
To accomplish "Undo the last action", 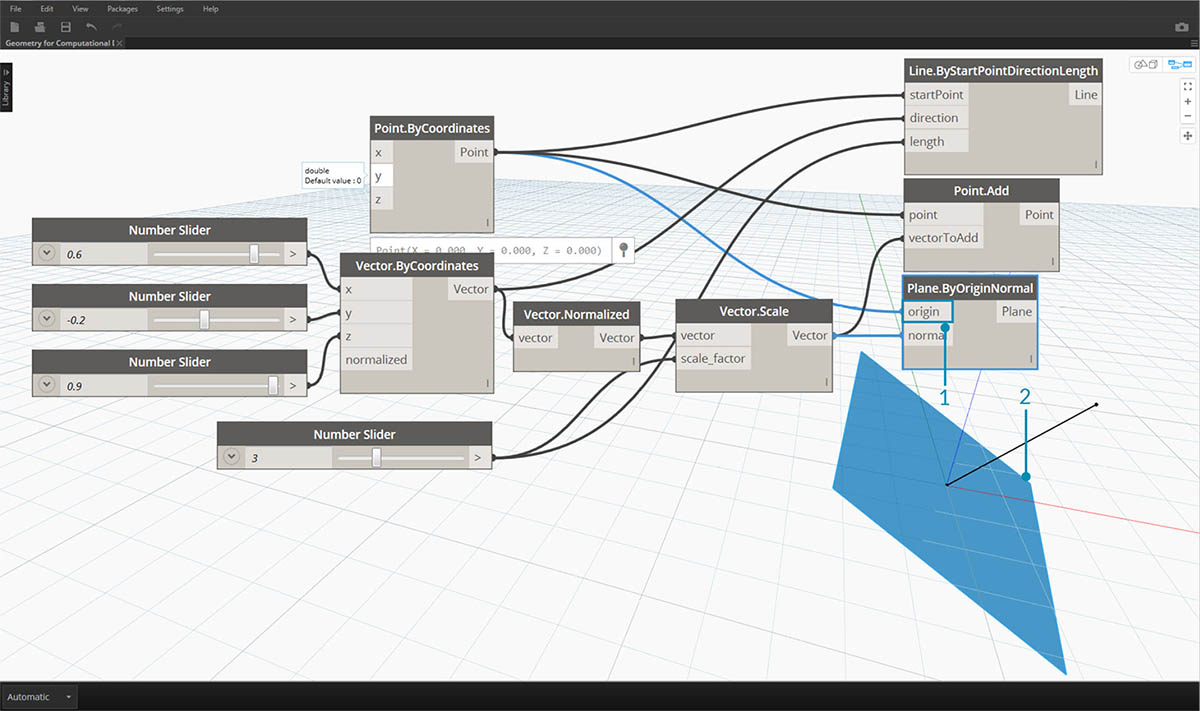I will coord(92,27).
